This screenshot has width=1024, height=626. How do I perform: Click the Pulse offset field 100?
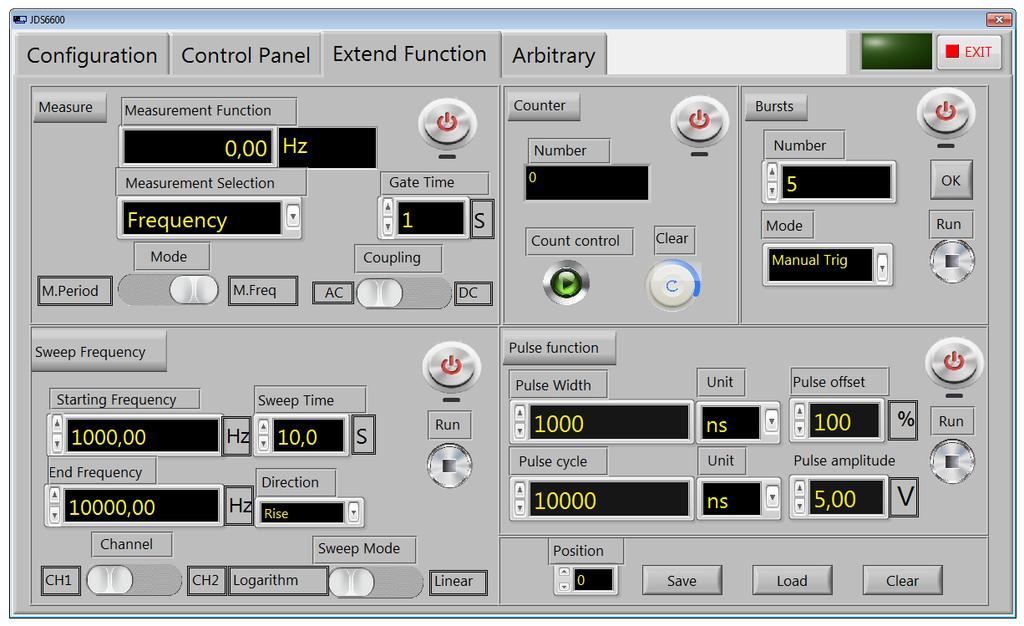pos(844,421)
